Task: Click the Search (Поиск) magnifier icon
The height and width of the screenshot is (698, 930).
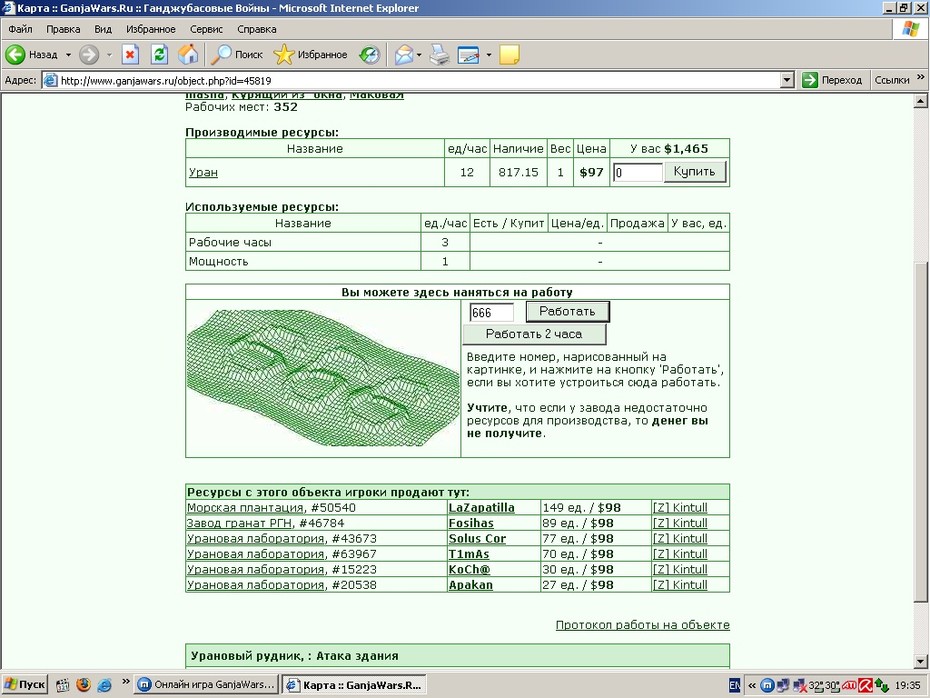Action: click(221, 55)
